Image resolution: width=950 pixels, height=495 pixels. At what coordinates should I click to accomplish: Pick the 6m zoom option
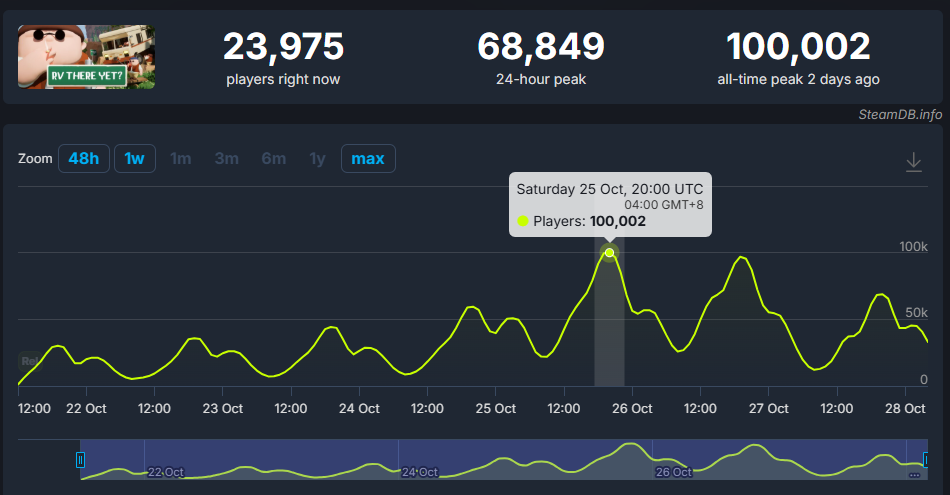[273, 159]
